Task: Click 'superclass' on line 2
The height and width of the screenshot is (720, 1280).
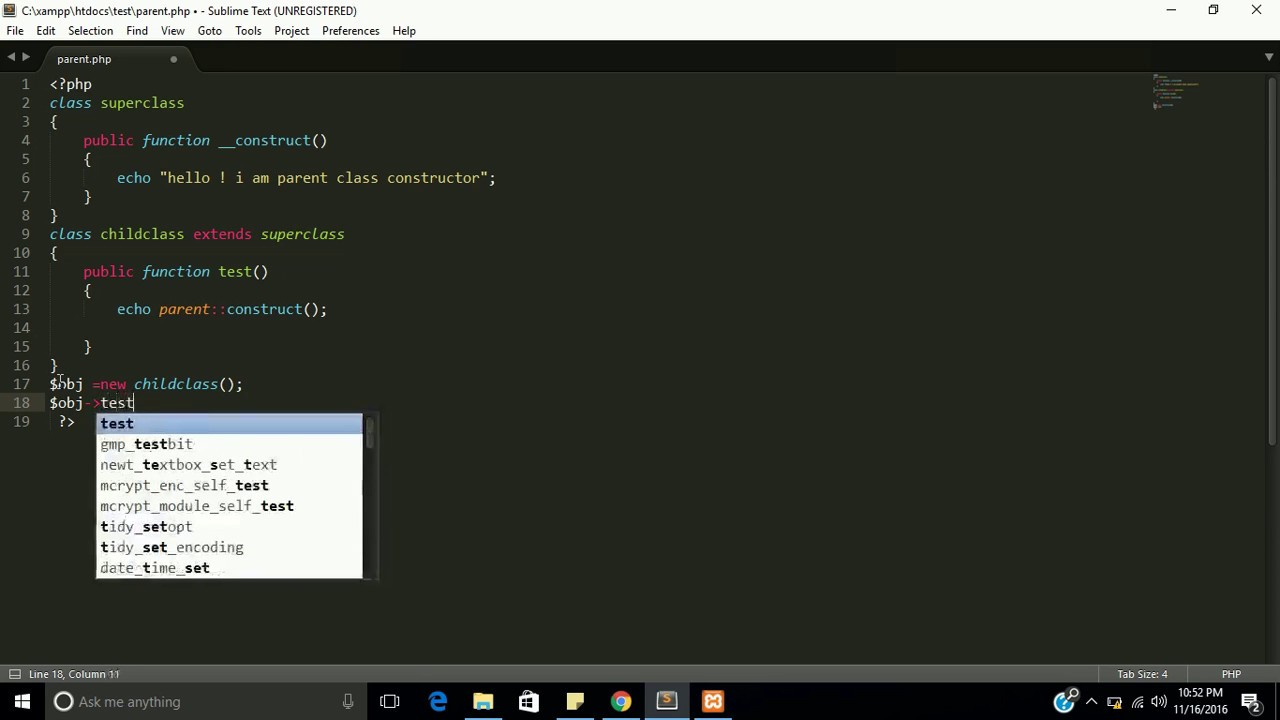Action: click(142, 103)
